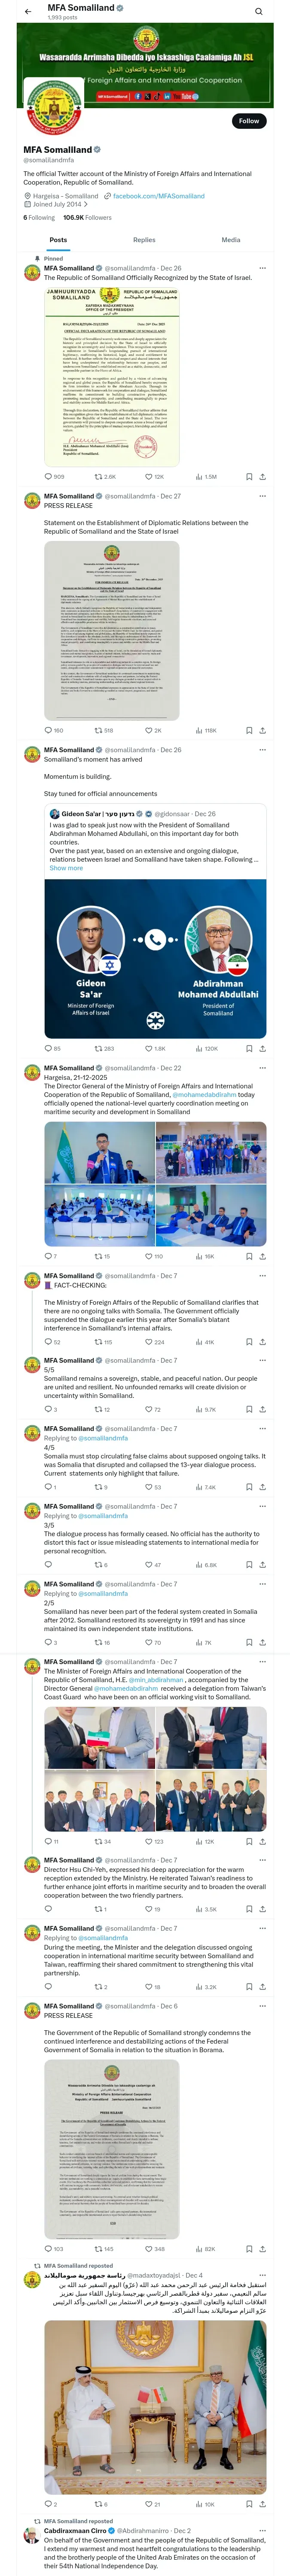
Task: Open the Media tab
Action: [x=231, y=240]
